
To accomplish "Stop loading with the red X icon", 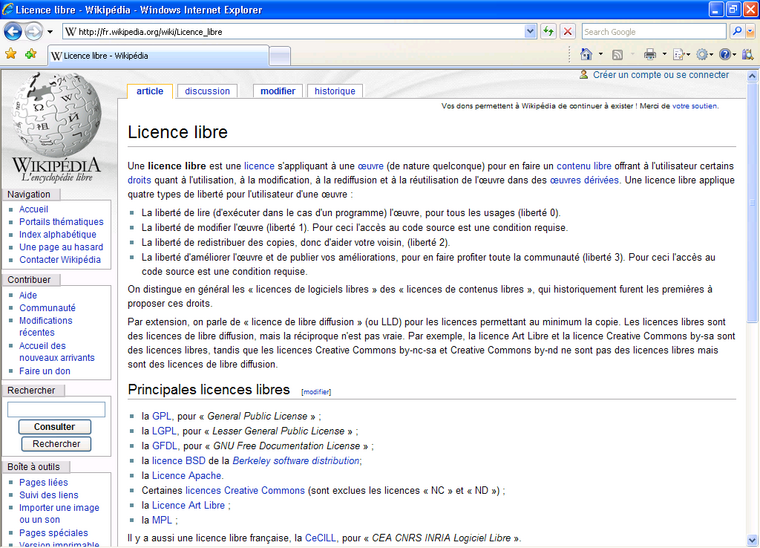I will click(x=568, y=32).
